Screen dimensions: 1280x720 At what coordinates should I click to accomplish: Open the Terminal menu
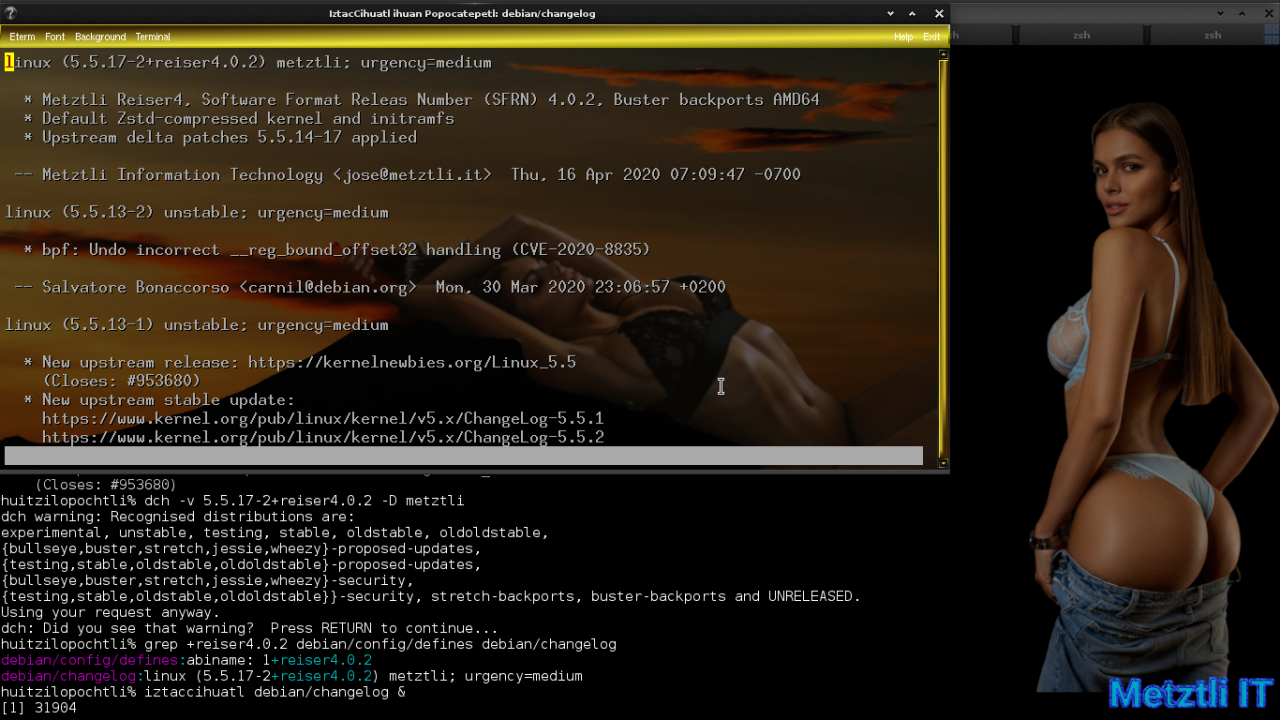pos(153,37)
